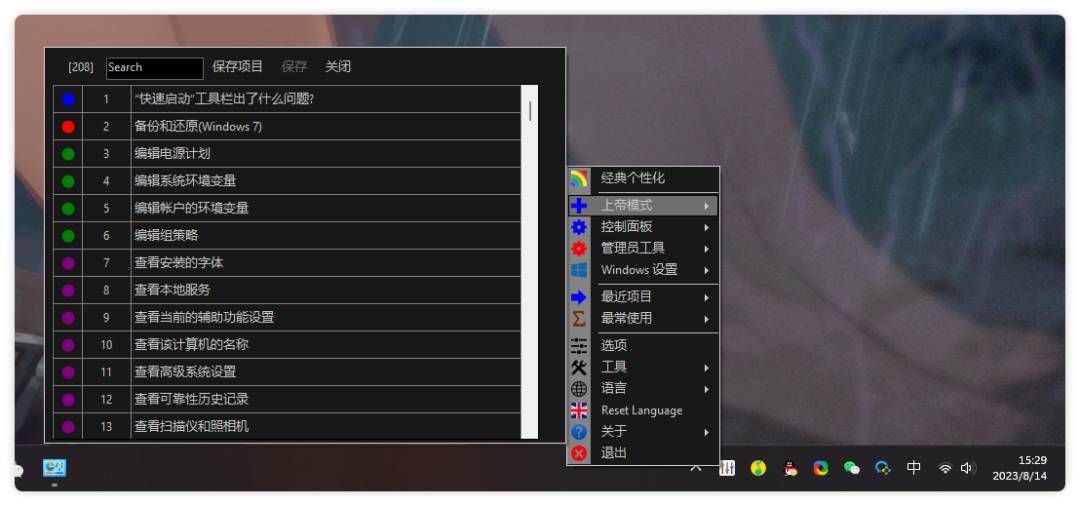Click the Windows logo icon in the menu

579,269
